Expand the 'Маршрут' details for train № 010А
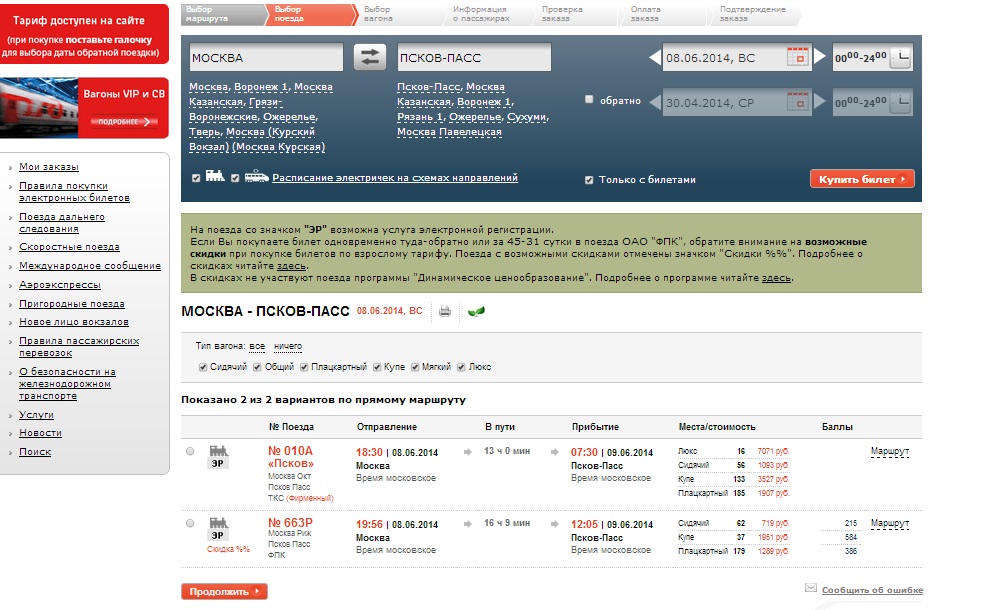981x610 pixels. tap(889, 452)
